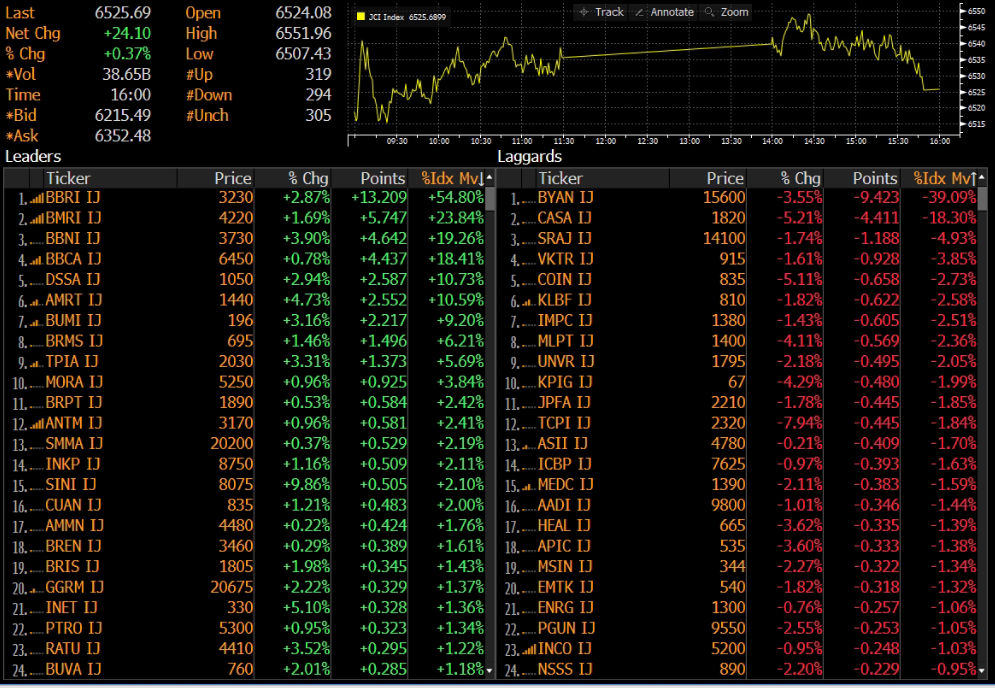Open the DSSA IJ ticker
Viewport: 995px width, 688px height.
pyautogui.click(x=73, y=280)
